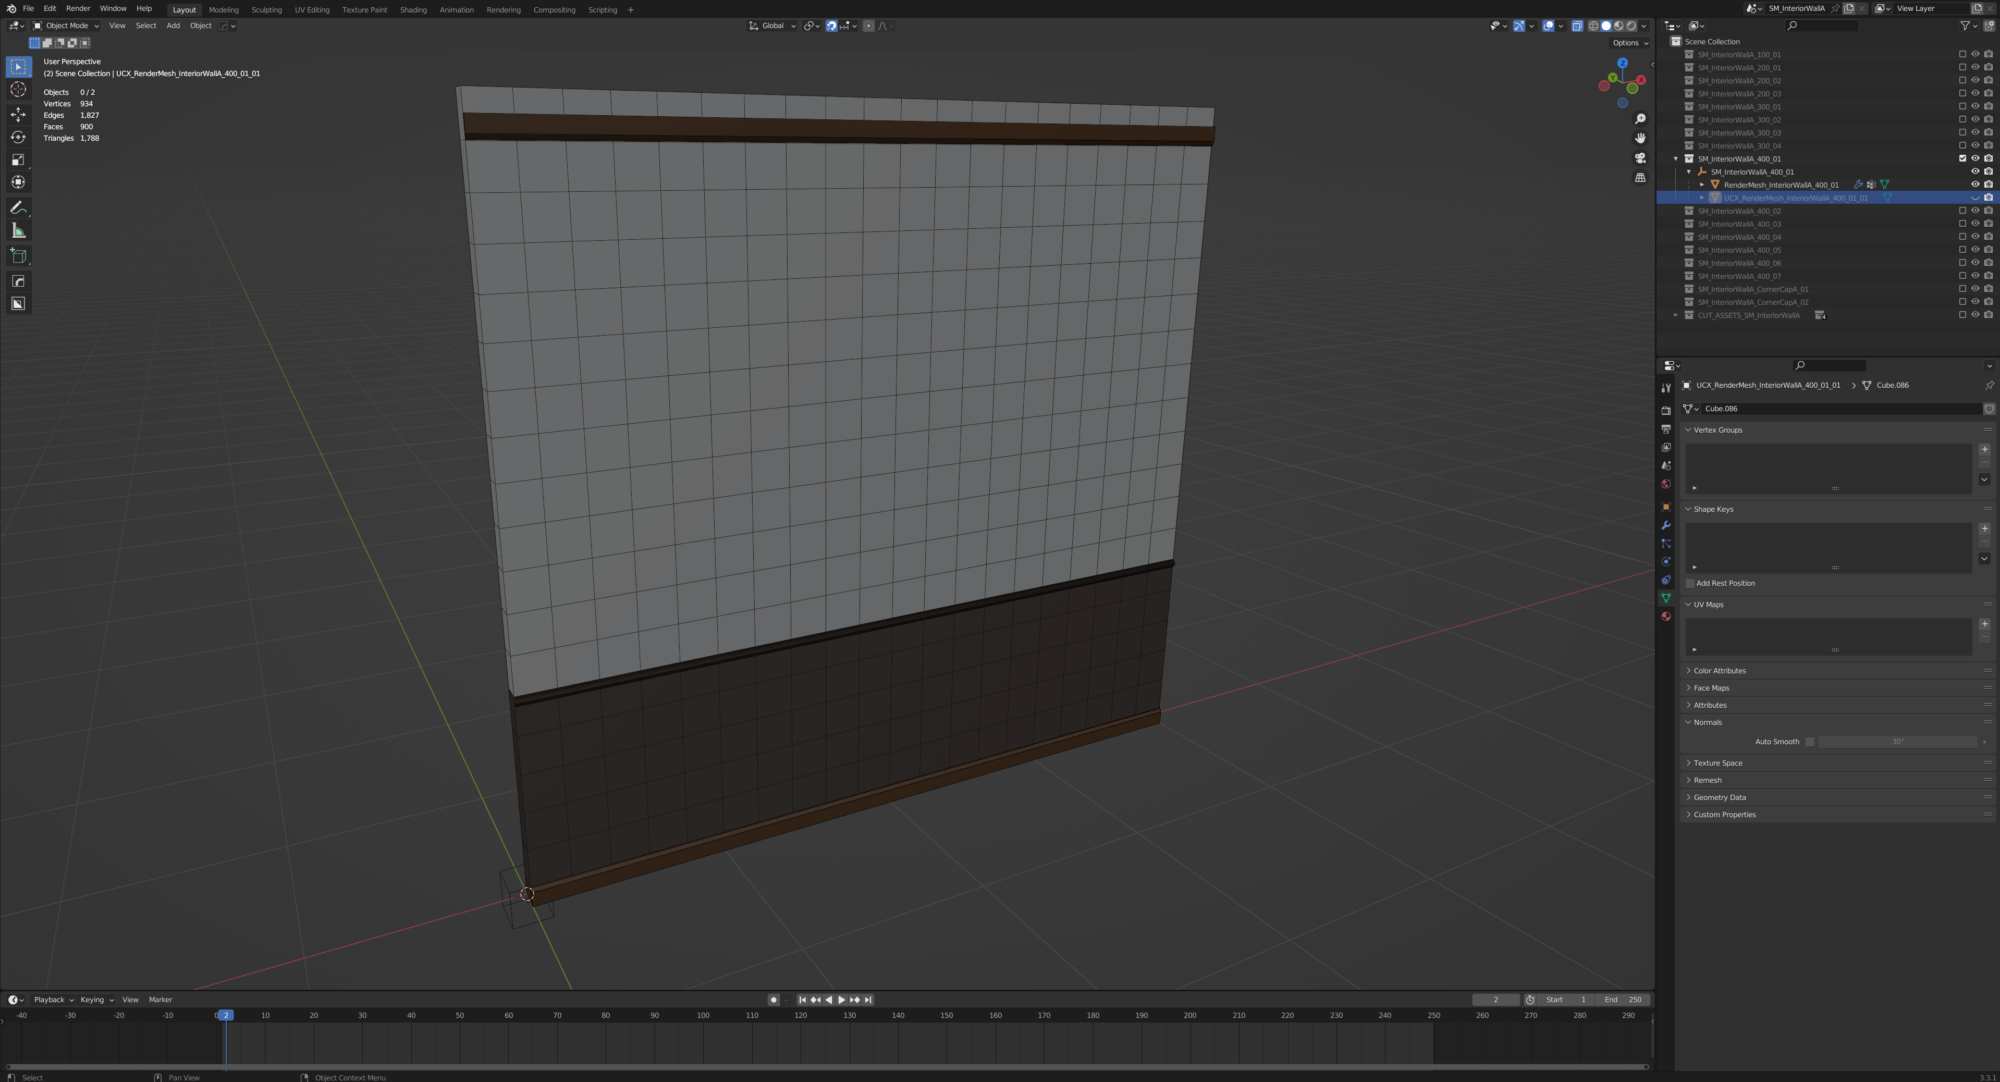Expand the CUT_ASSETS_SM_InteriorWallA collection
This screenshot has width=2000, height=1082.
[1676, 315]
